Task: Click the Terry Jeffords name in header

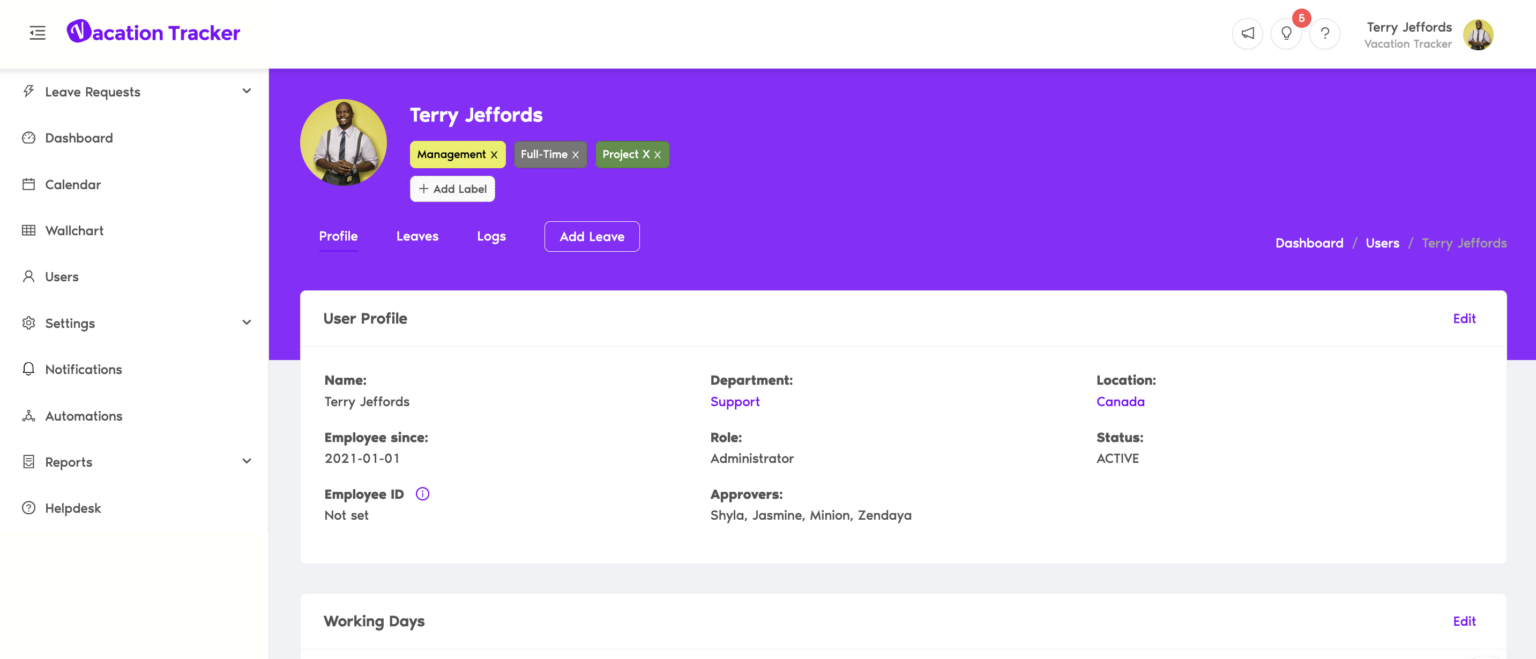Action: click(x=476, y=115)
